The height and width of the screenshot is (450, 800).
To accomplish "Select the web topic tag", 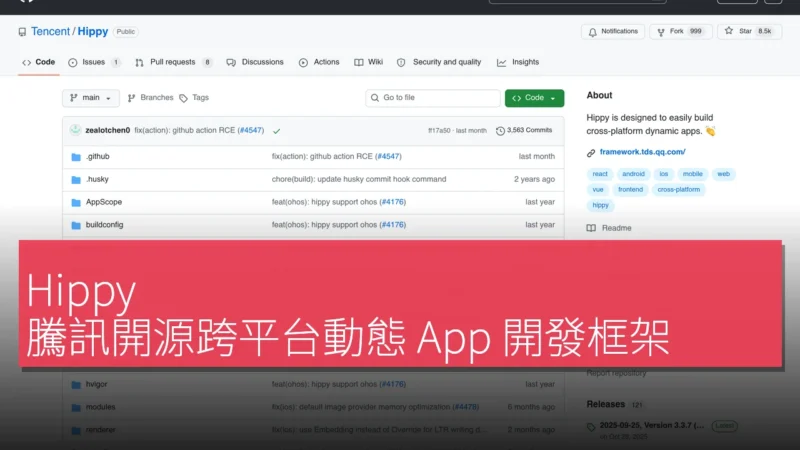I will [723, 174].
